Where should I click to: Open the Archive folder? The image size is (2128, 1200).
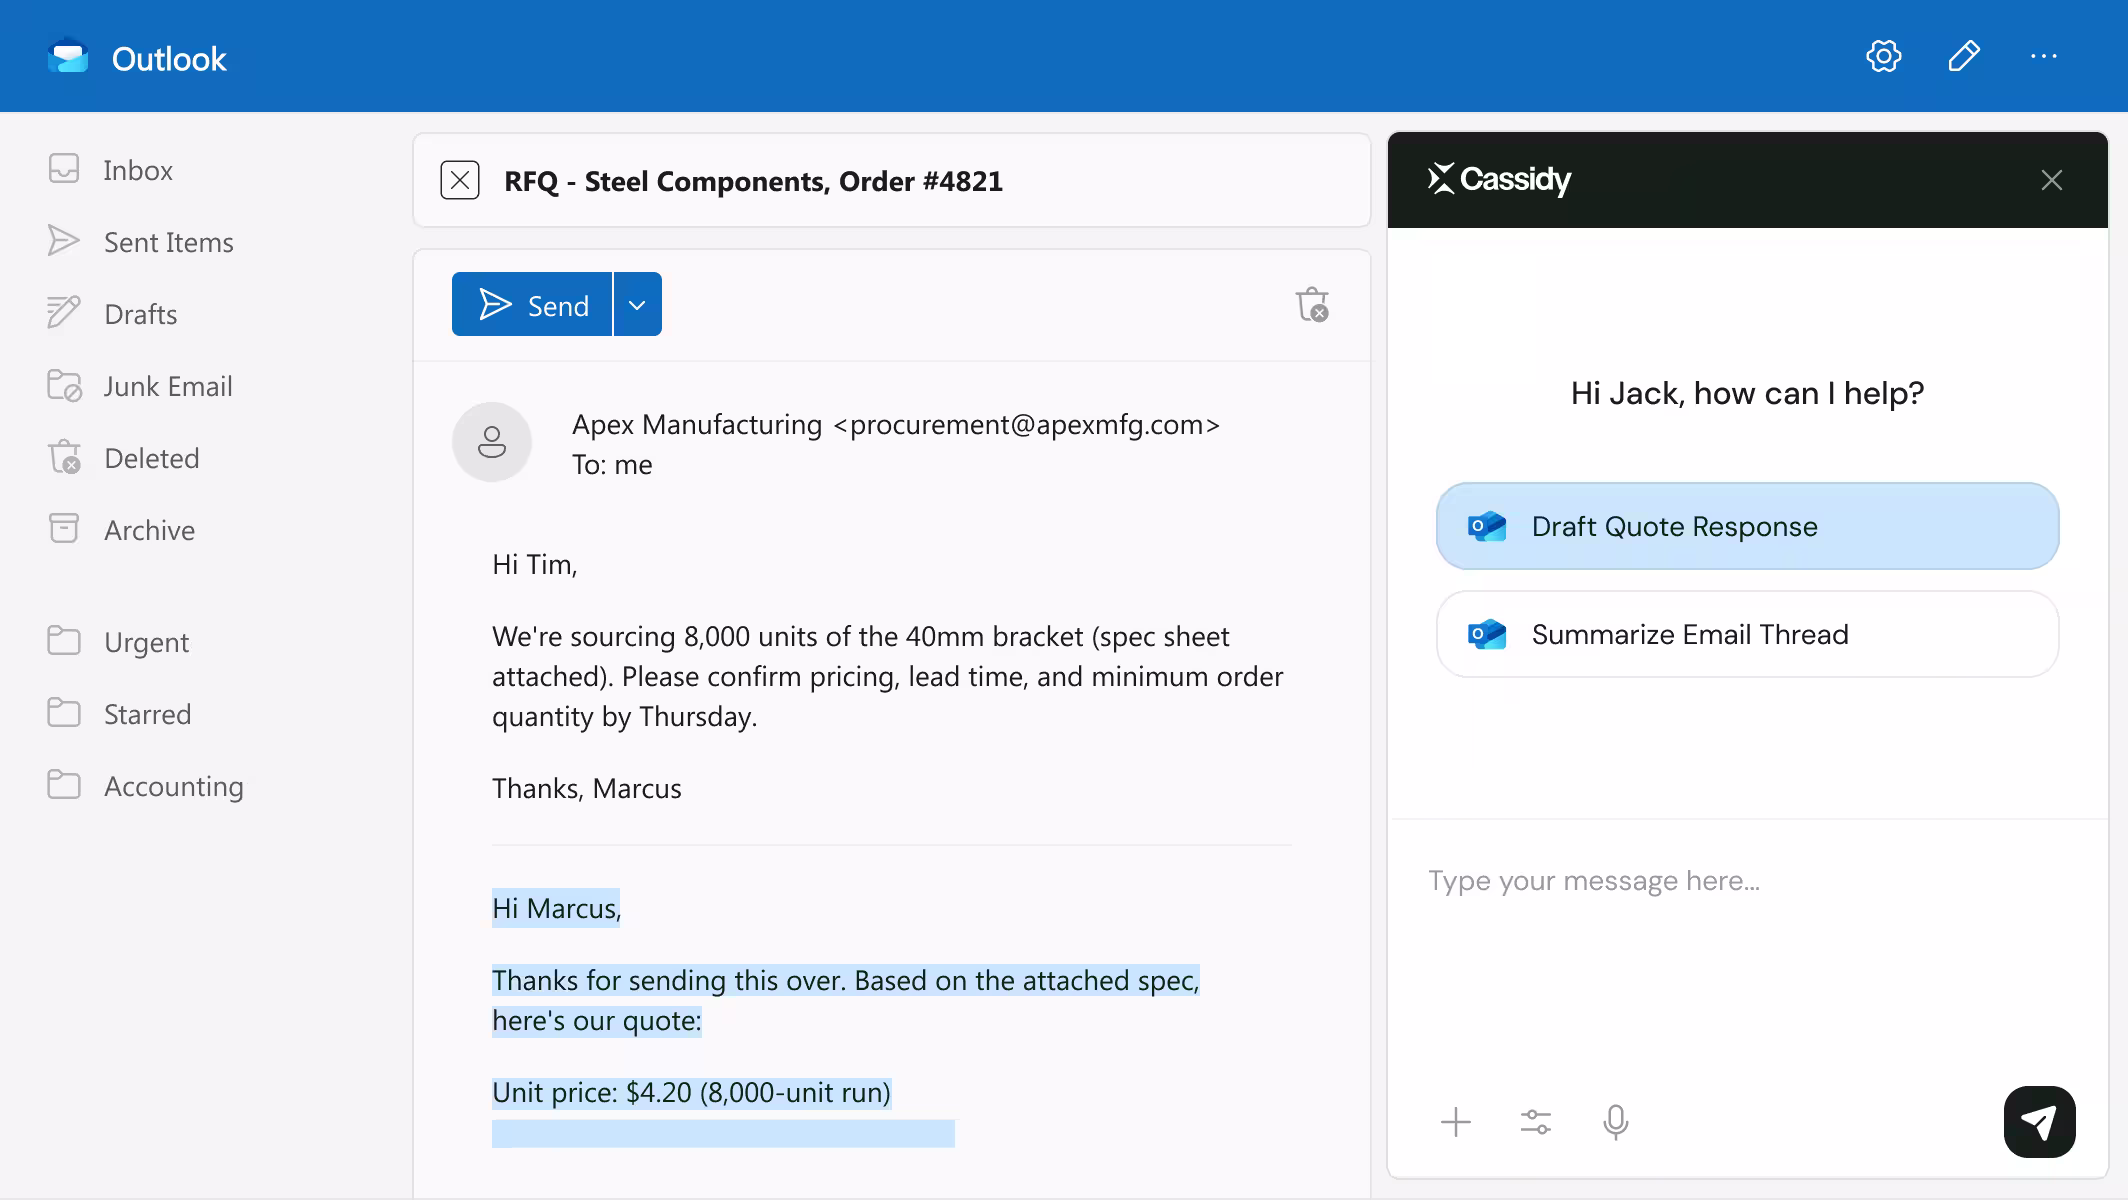(121, 530)
